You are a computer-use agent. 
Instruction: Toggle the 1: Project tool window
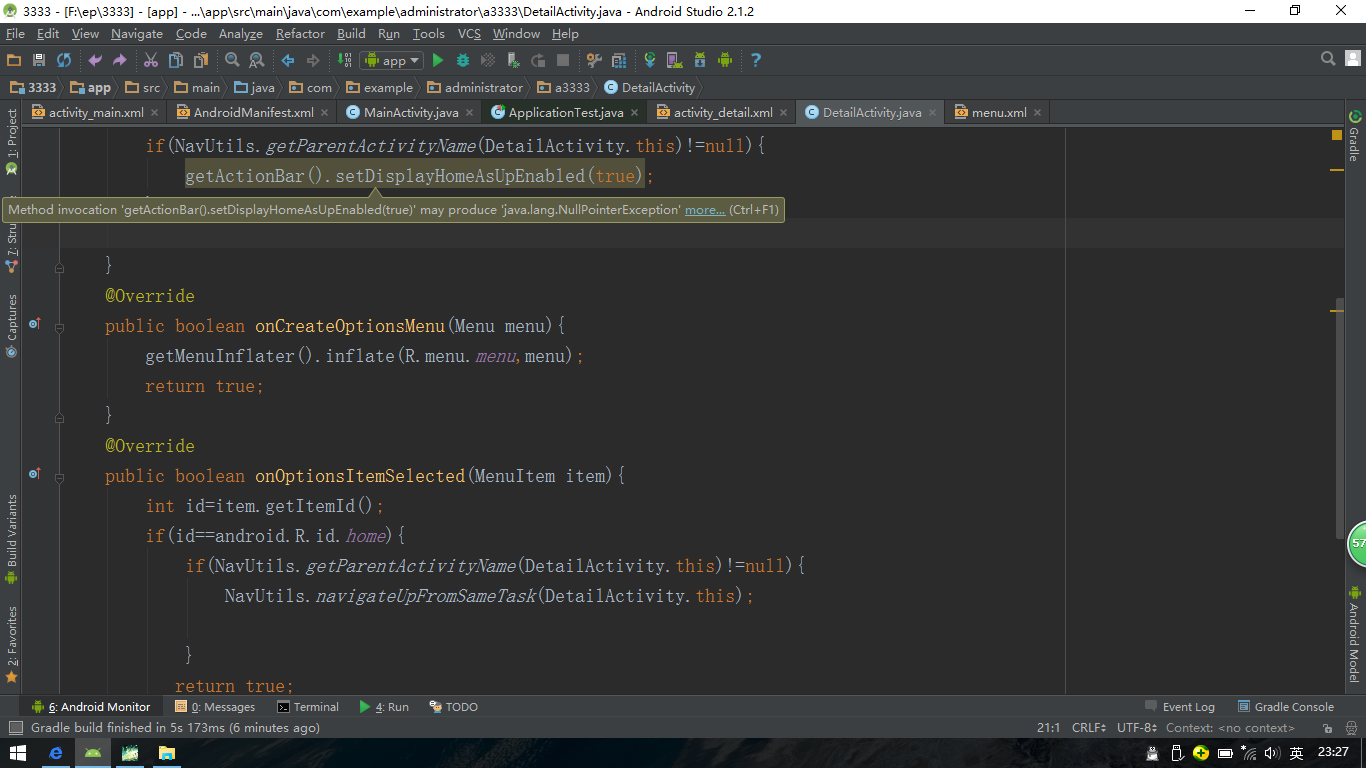click(12, 142)
